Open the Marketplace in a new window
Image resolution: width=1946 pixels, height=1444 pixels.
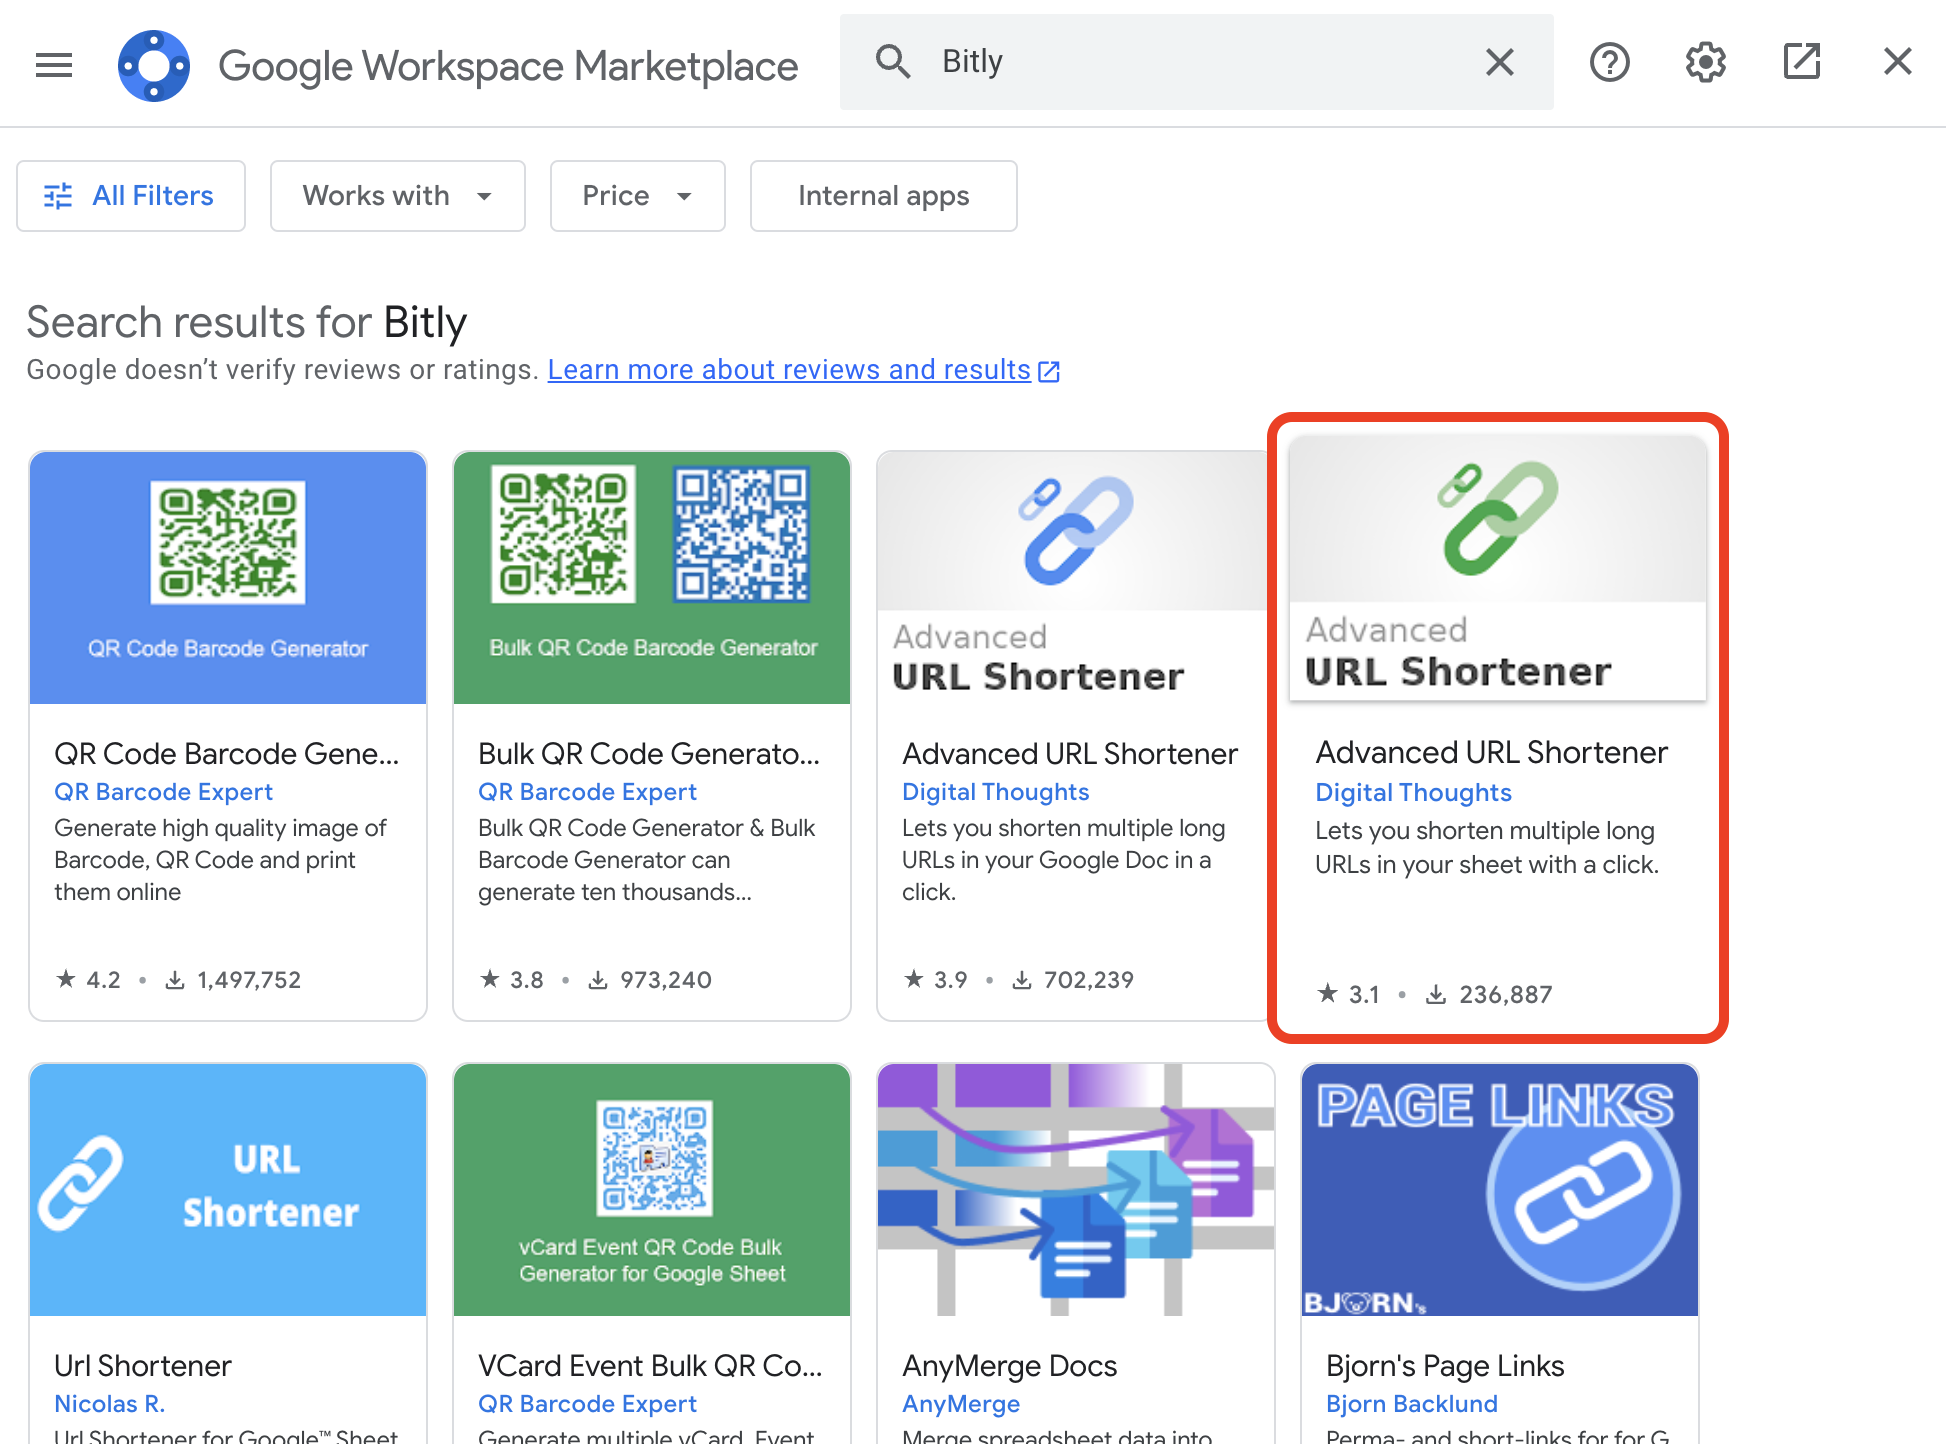pyautogui.click(x=1801, y=62)
